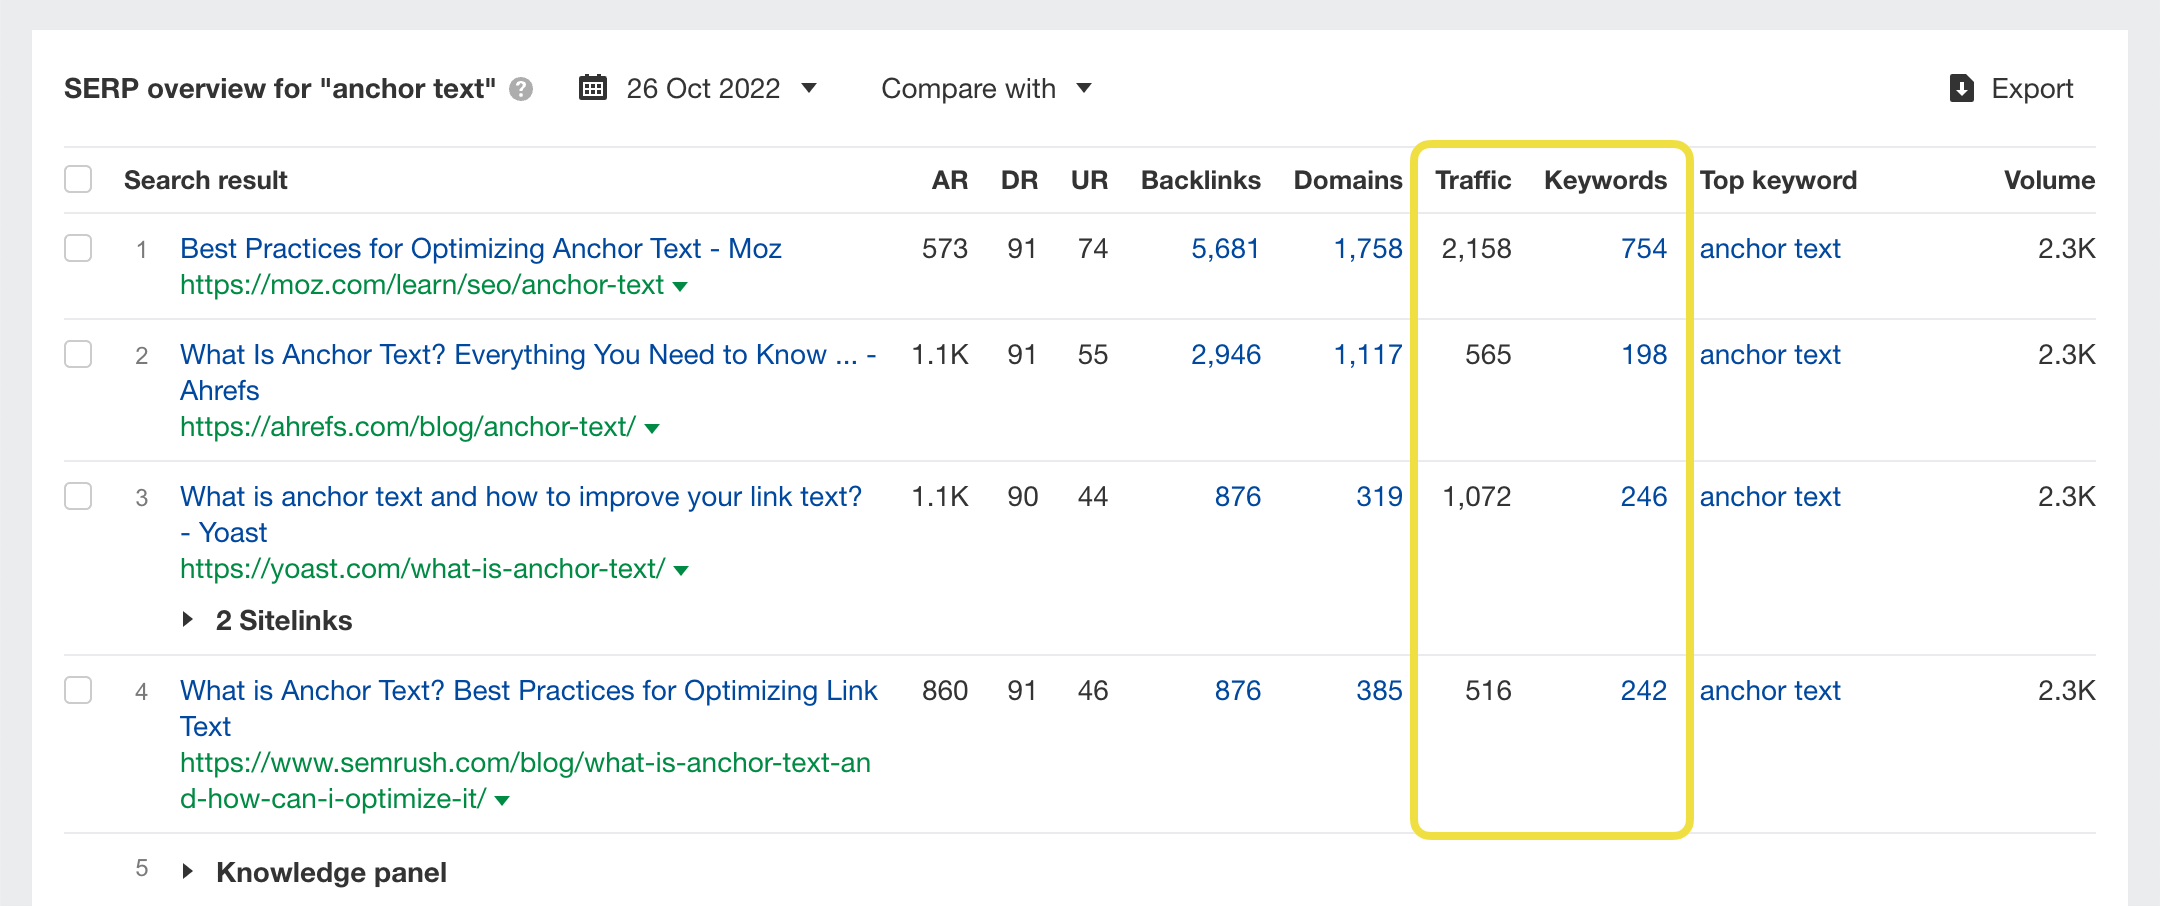Click the Export download icon
This screenshot has height=906, width=2160.
(1961, 89)
